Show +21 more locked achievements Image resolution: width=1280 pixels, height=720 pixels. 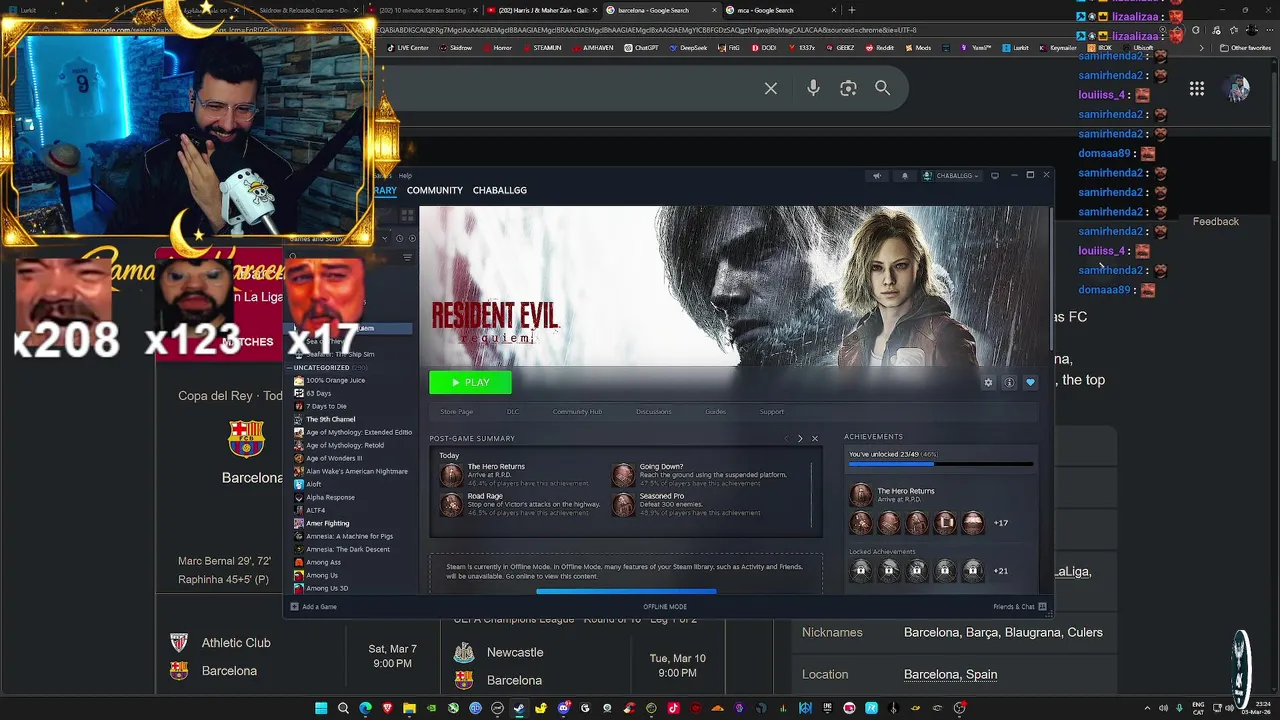point(1000,571)
